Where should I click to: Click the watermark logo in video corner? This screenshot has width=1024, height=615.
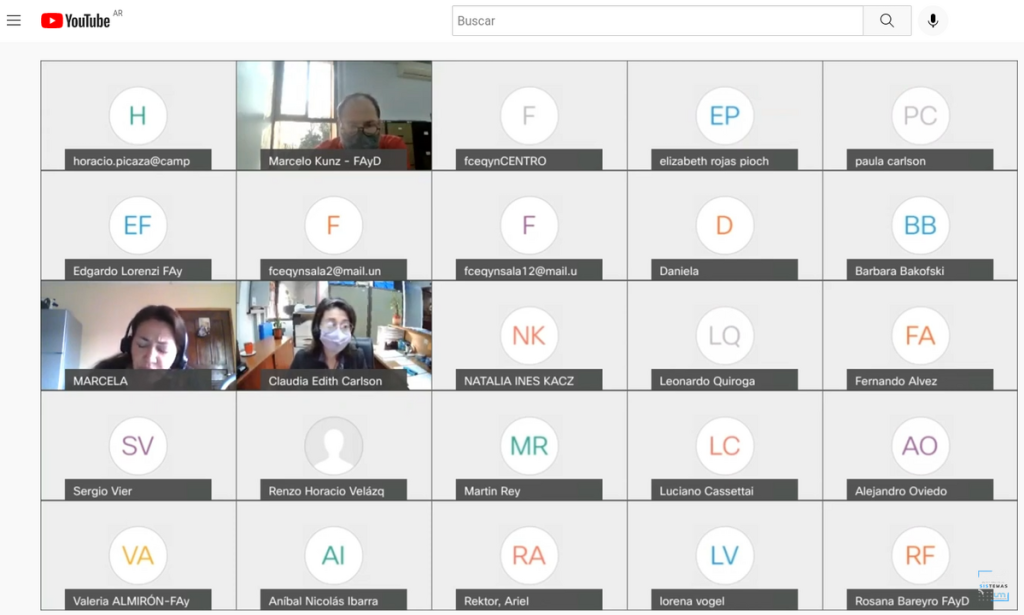pos(993,586)
